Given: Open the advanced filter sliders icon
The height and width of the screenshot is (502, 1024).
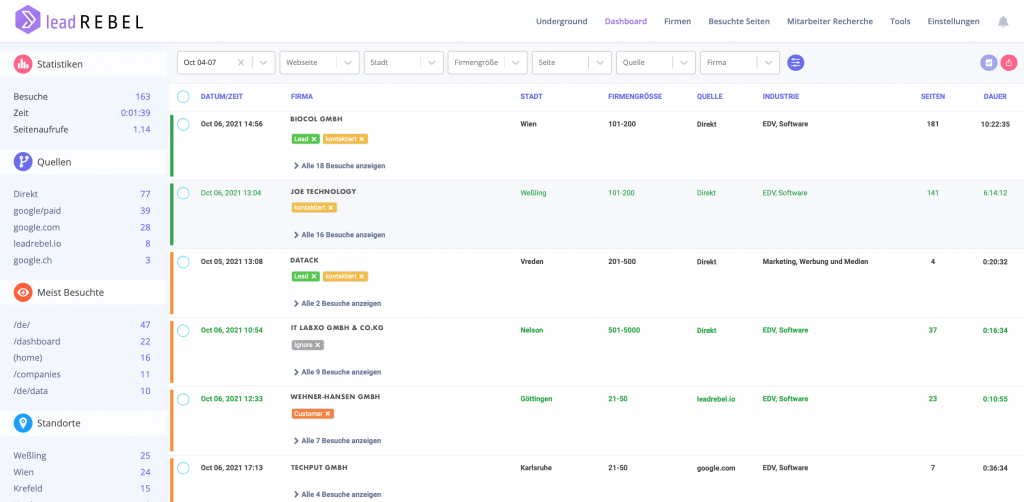Looking at the screenshot, I should [x=795, y=63].
